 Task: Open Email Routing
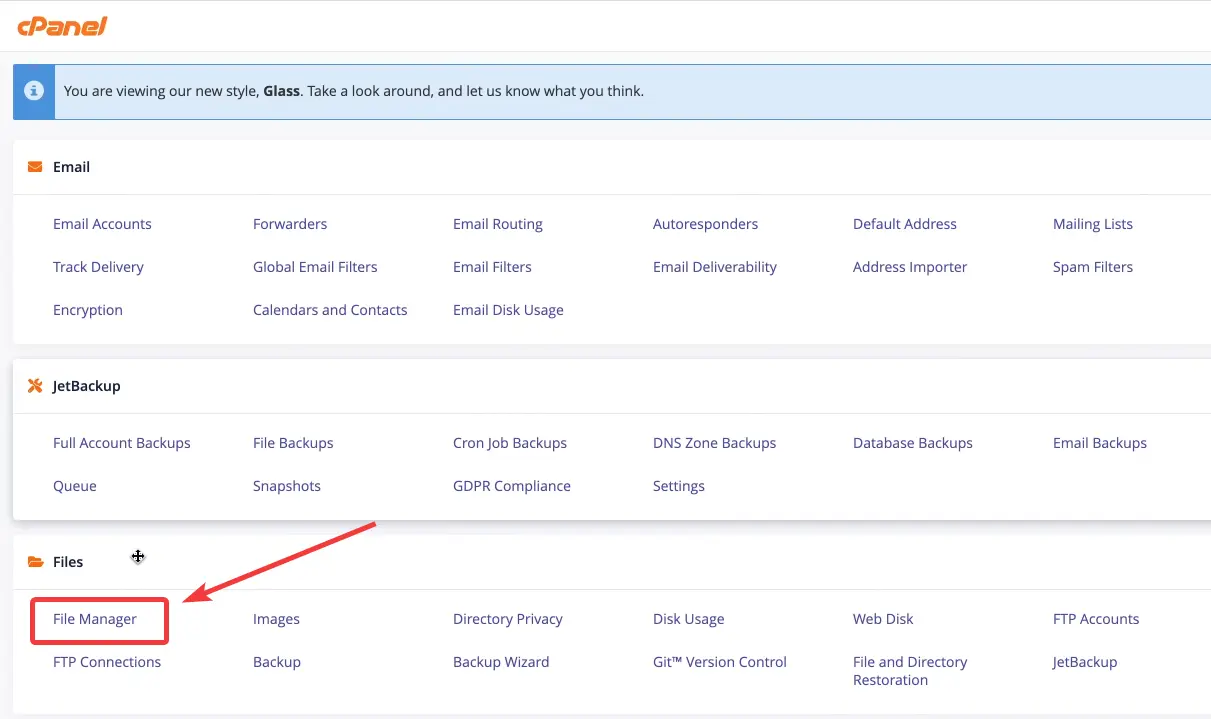(498, 224)
